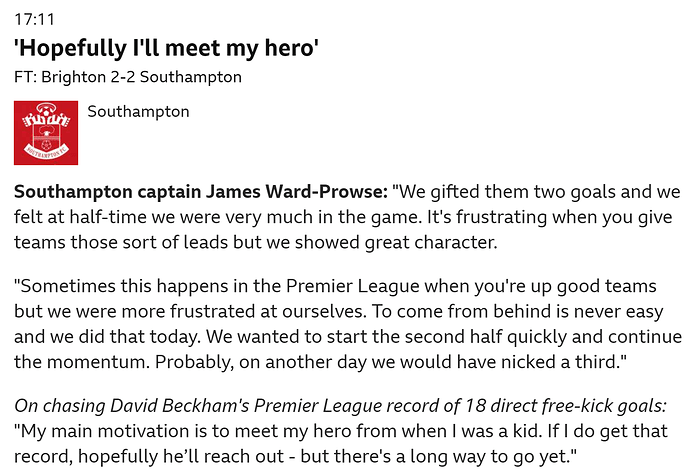Click the 17:11 timestamp
The image size is (690, 475).
click(x=33, y=19)
